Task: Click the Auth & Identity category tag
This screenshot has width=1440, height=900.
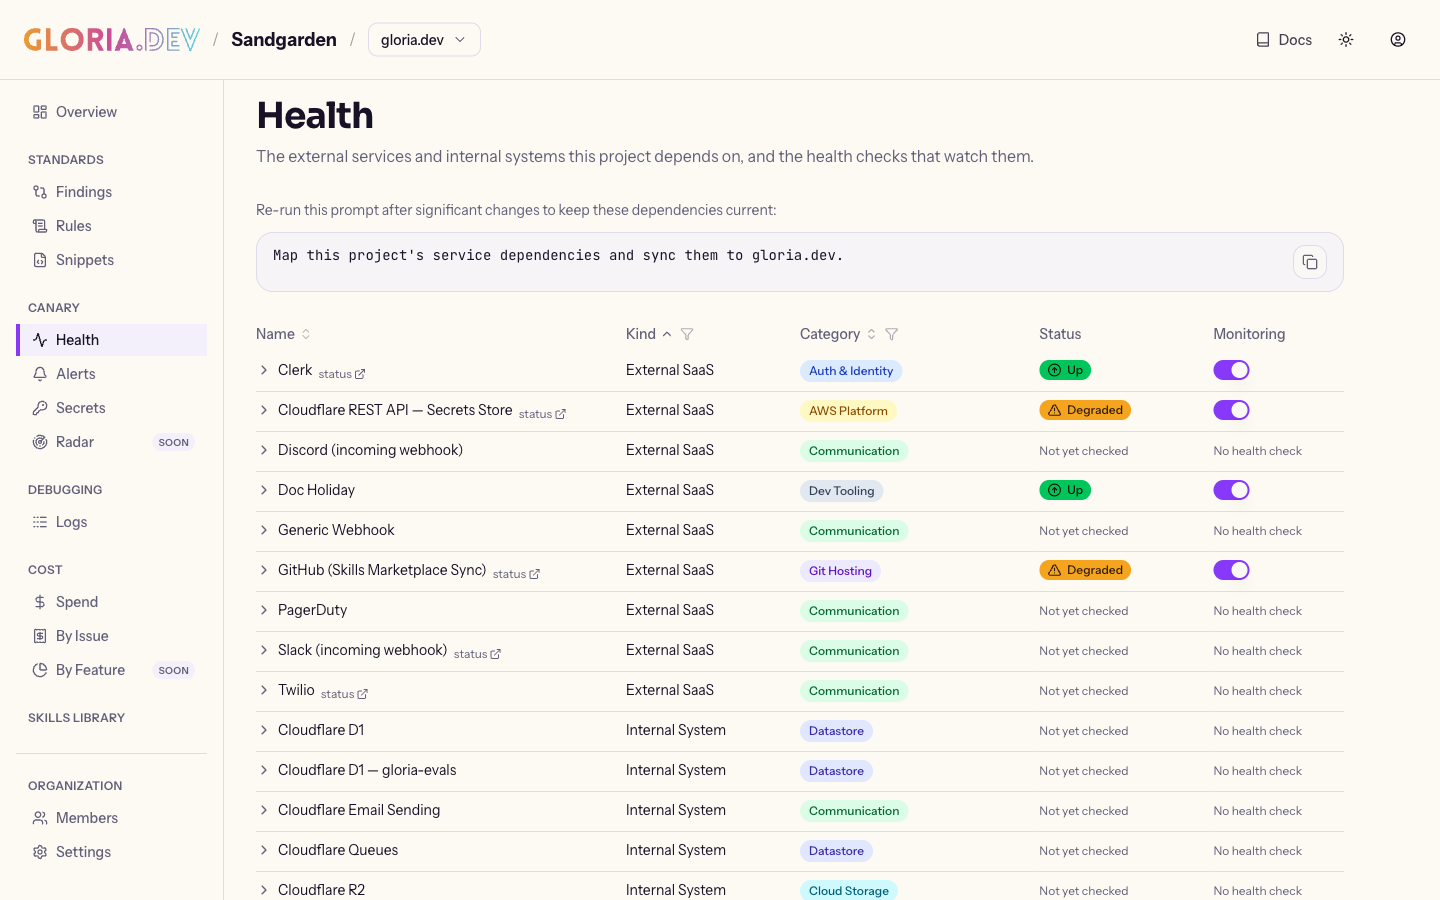Action: point(851,371)
